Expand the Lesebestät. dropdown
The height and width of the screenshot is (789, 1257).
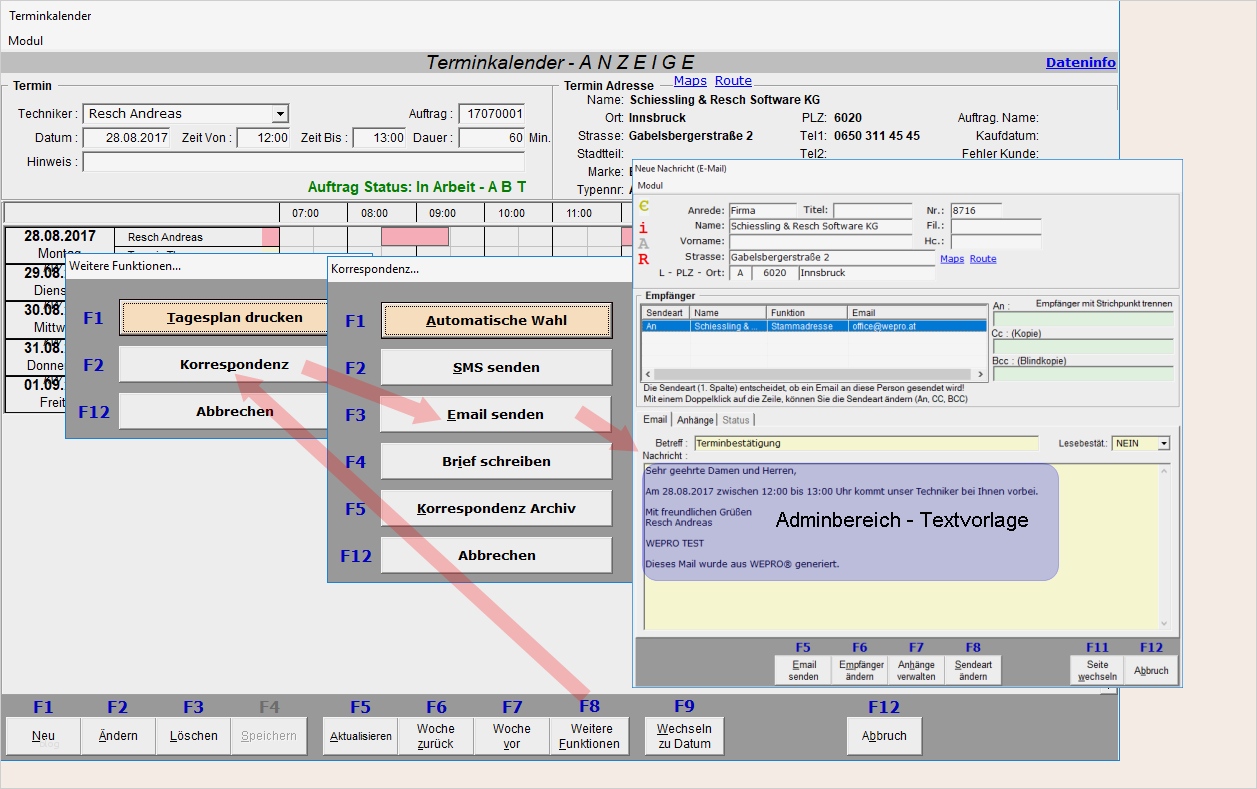tap(1163, 443)
